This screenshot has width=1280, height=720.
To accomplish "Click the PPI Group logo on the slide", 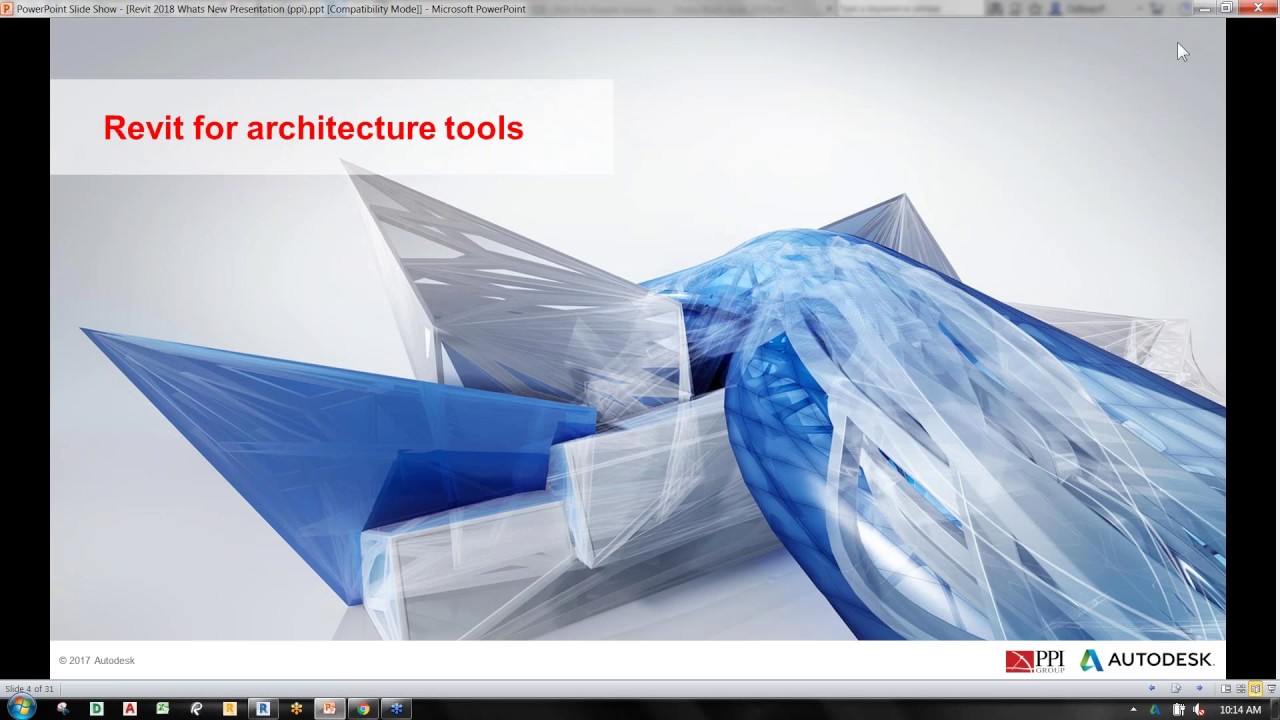I will tap(1035, 660).
